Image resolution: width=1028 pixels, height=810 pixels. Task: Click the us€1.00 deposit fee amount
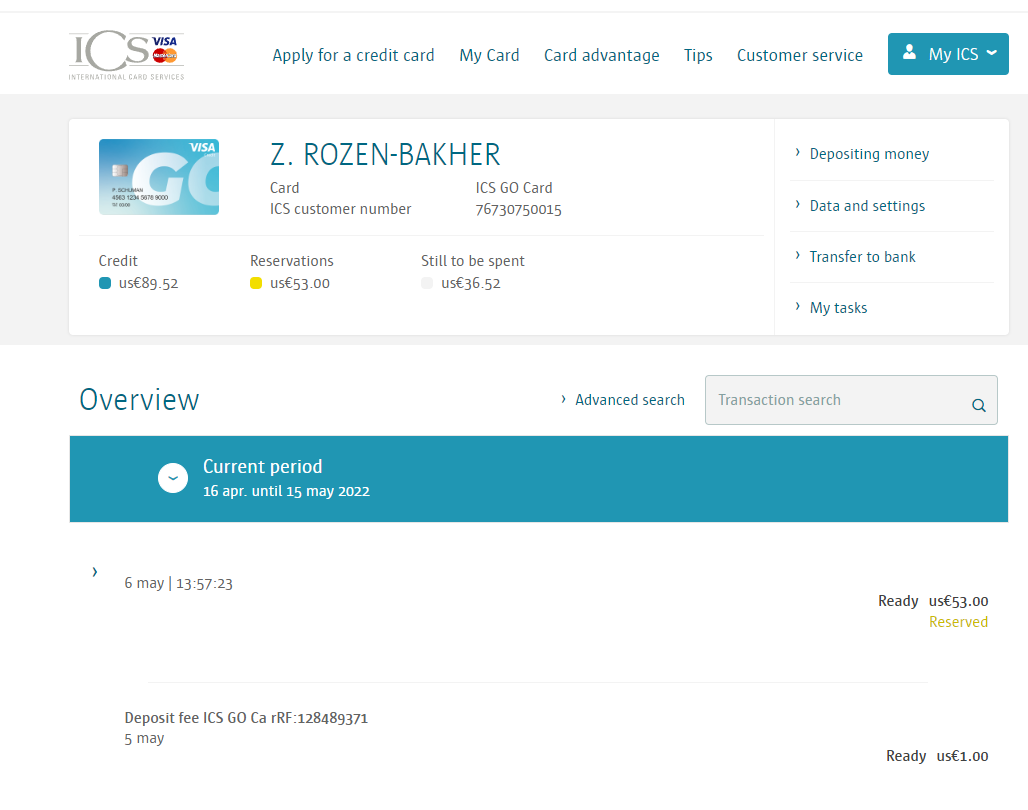(962, 756)
